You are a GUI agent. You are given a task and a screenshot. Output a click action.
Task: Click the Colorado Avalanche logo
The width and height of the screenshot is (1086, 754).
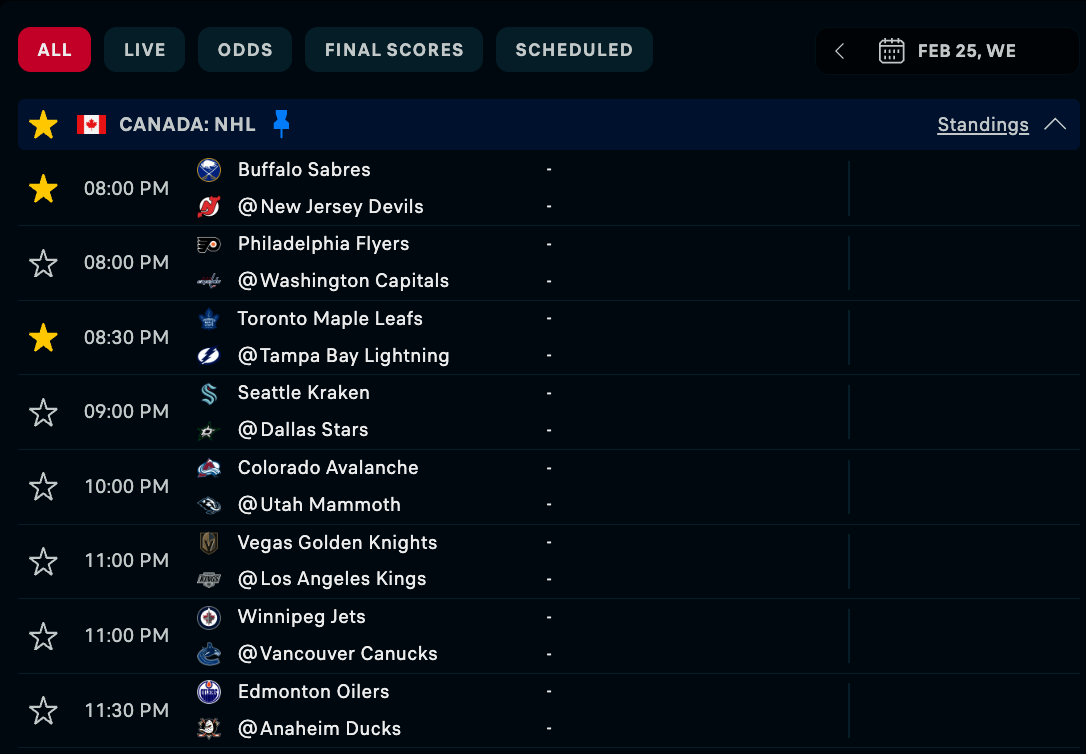coord(208,468)
